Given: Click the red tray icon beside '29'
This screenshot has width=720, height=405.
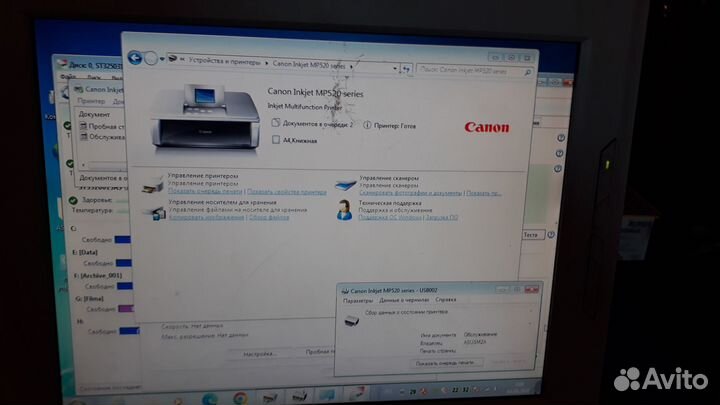Looking at the screenshot, I should (x=423, y=392).
